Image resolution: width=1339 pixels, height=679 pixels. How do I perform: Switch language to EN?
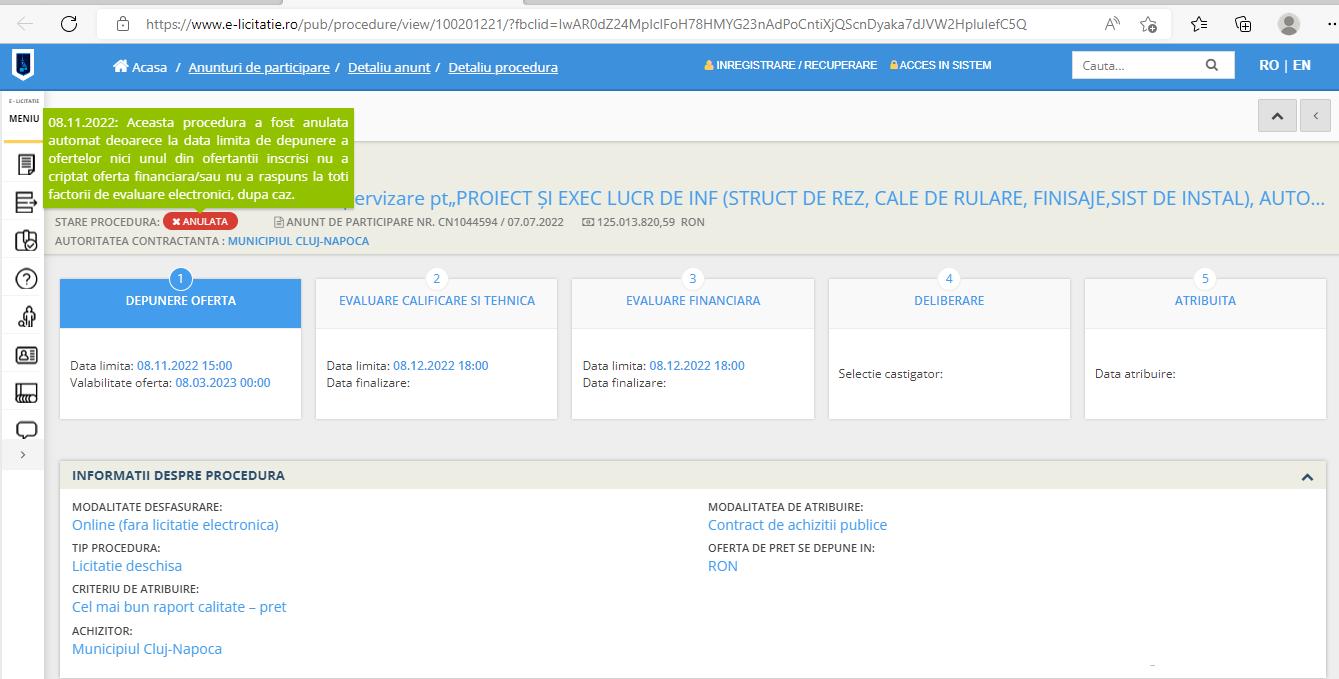[x=1301, y=65]
